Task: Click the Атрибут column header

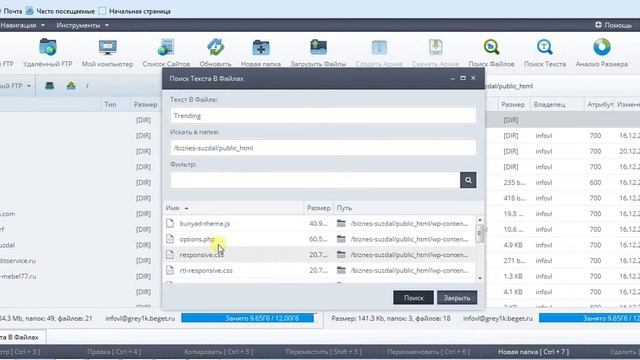Action: click(600, 104)
